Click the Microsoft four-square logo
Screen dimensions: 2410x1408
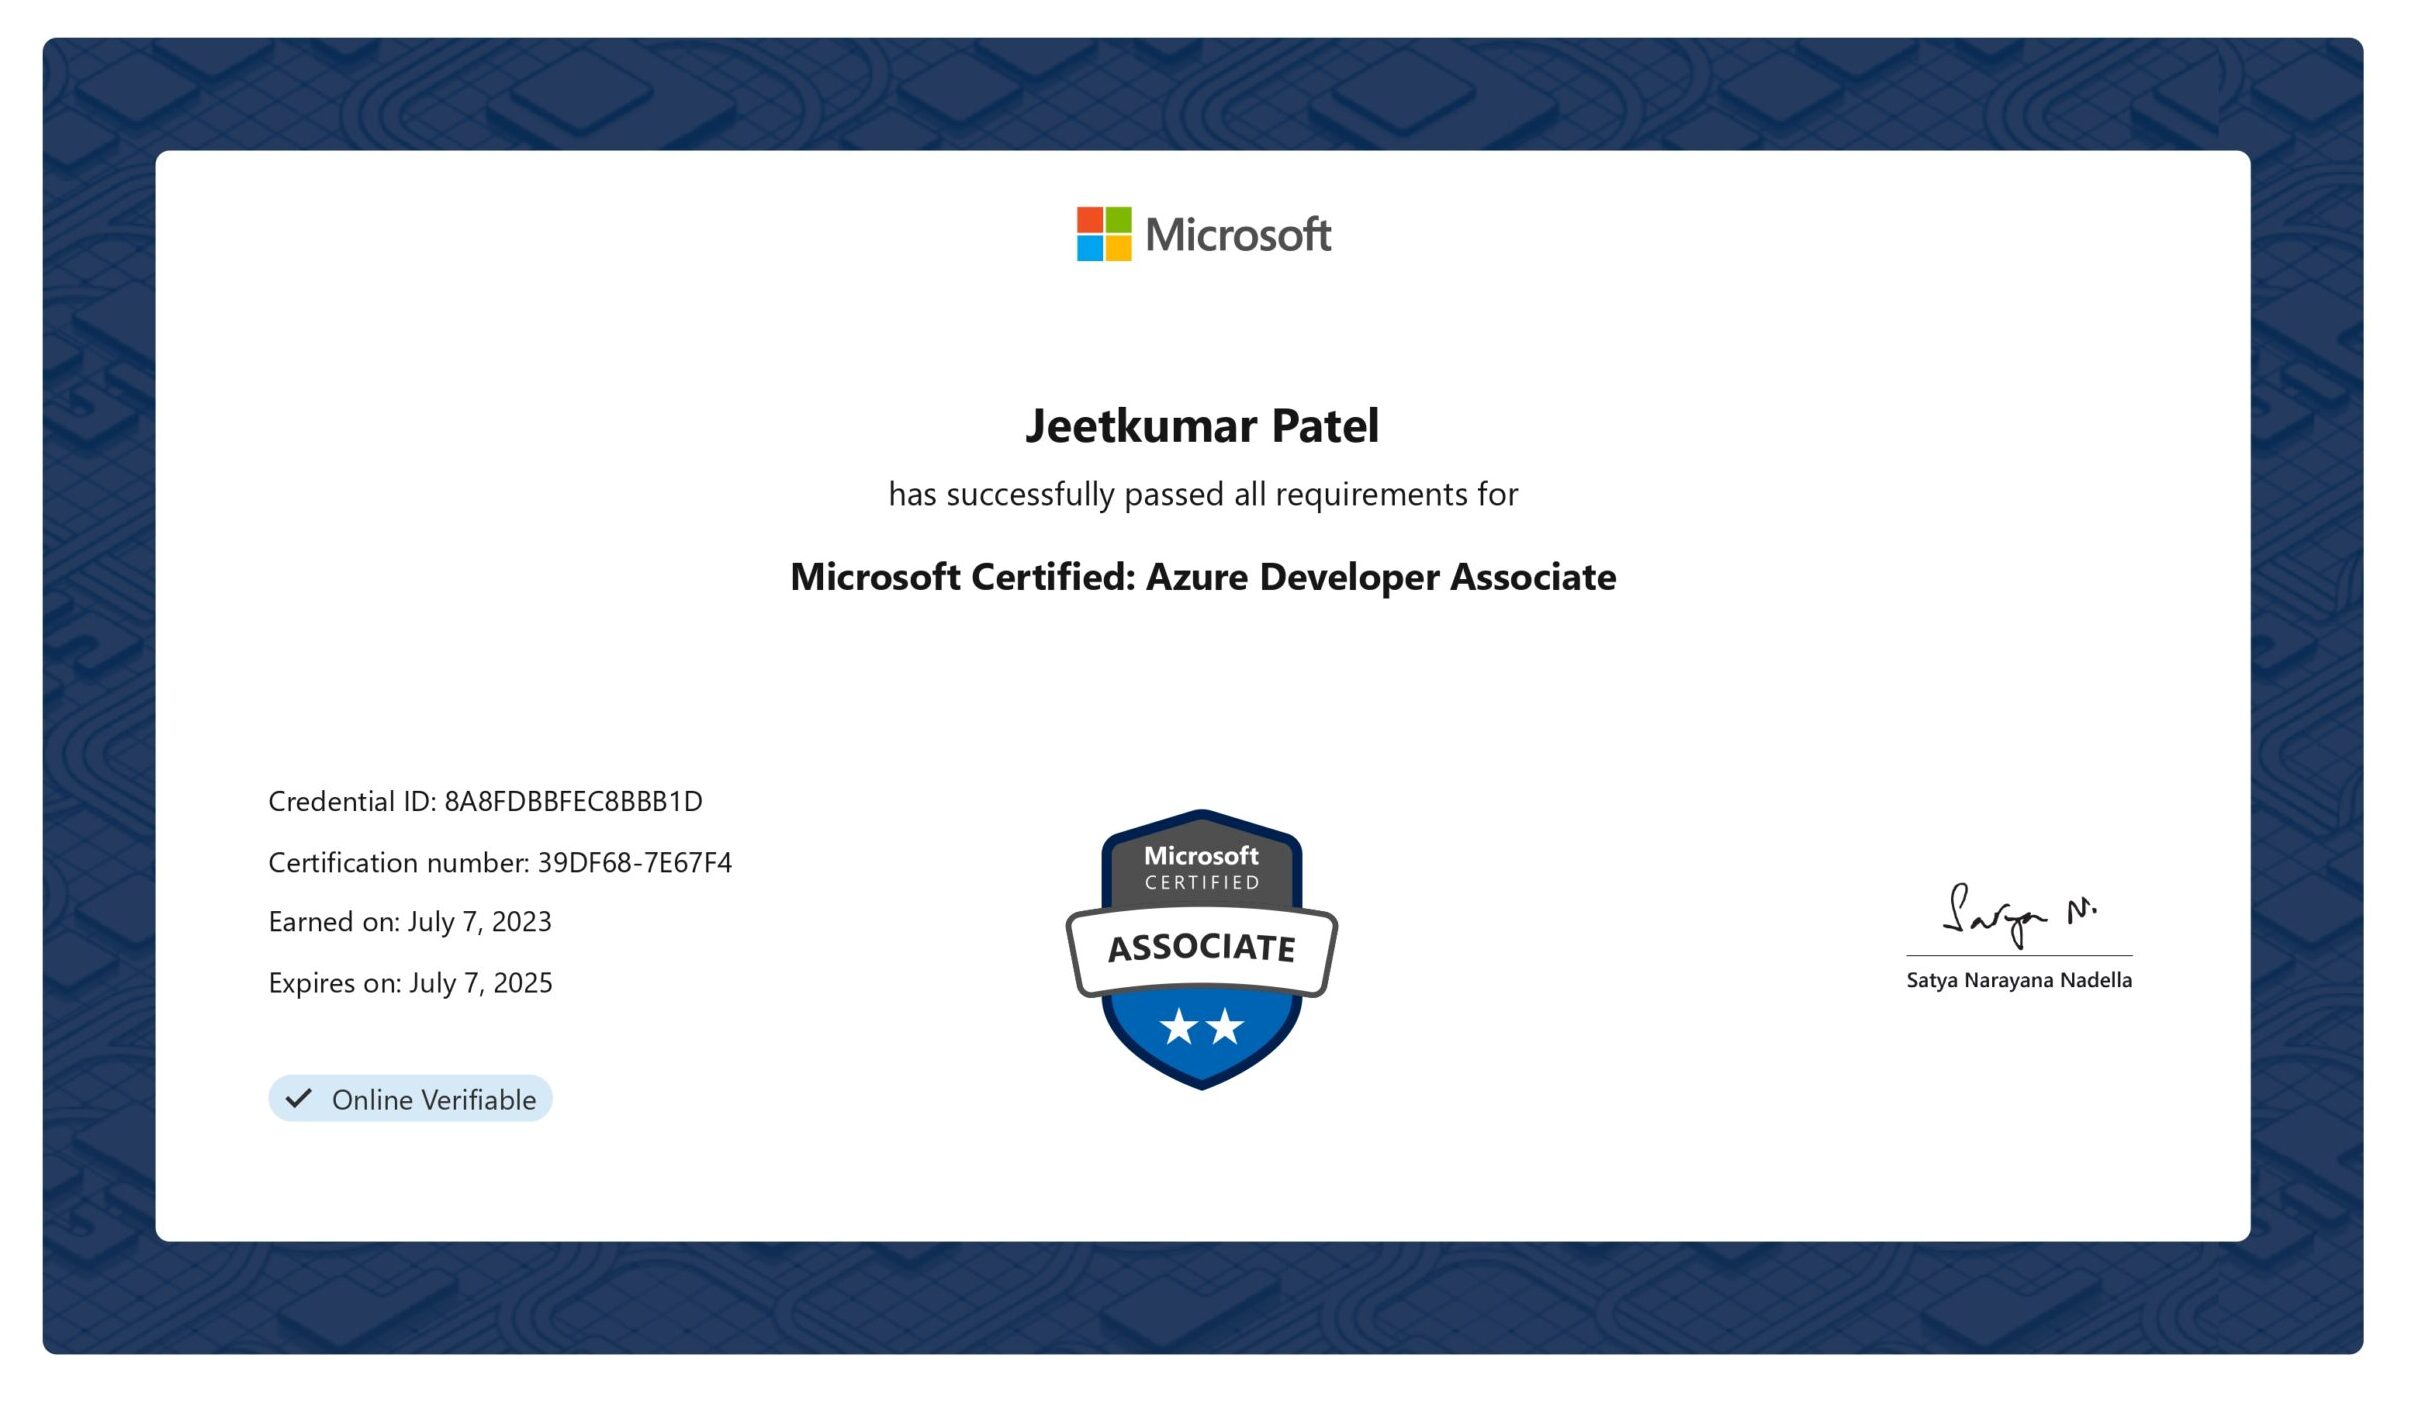1103,234
